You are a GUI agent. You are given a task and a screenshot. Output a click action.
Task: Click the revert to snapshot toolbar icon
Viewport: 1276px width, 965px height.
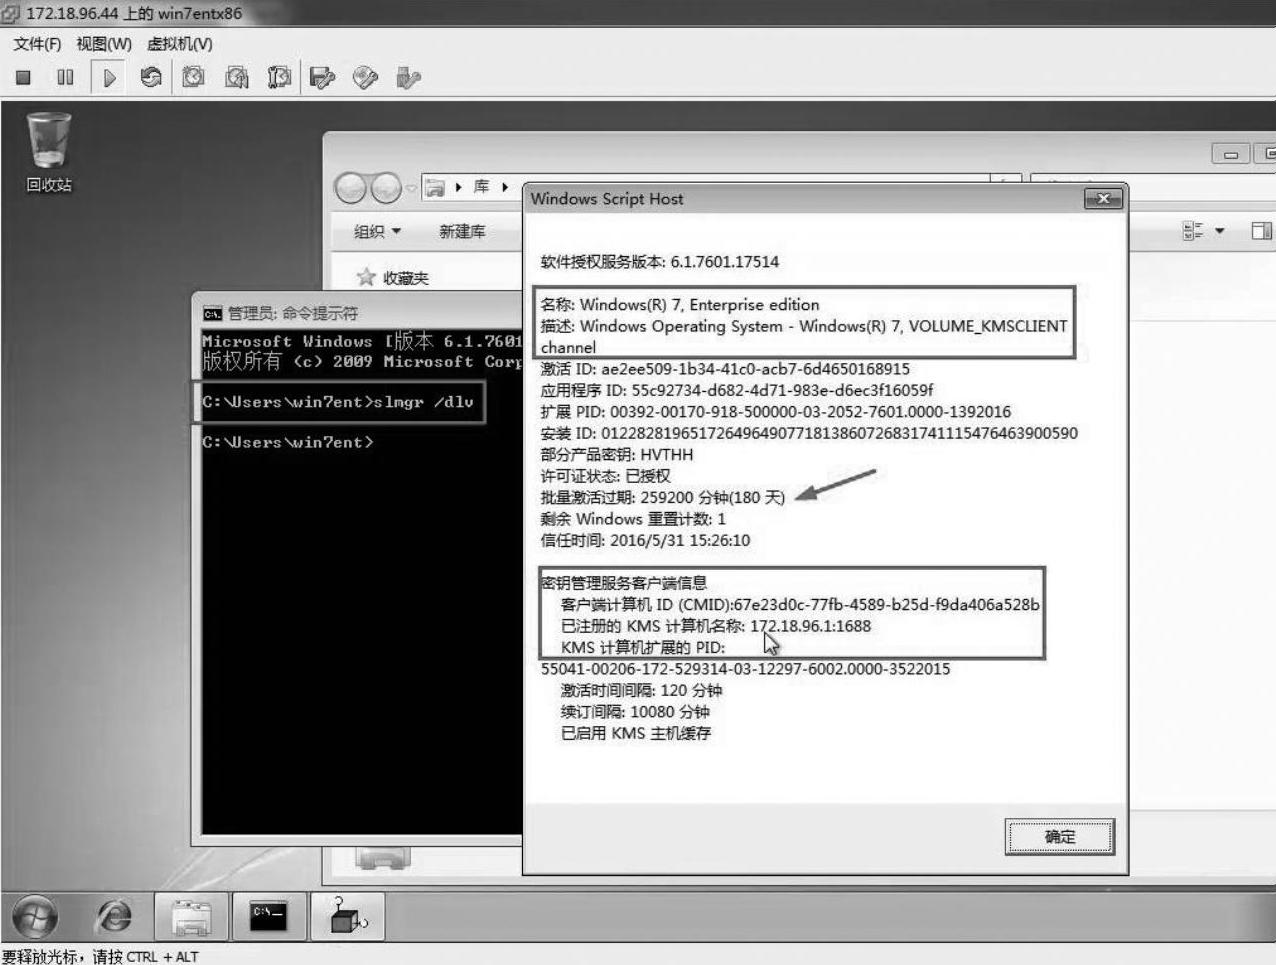pyautogui.click(x=237, y=77)
